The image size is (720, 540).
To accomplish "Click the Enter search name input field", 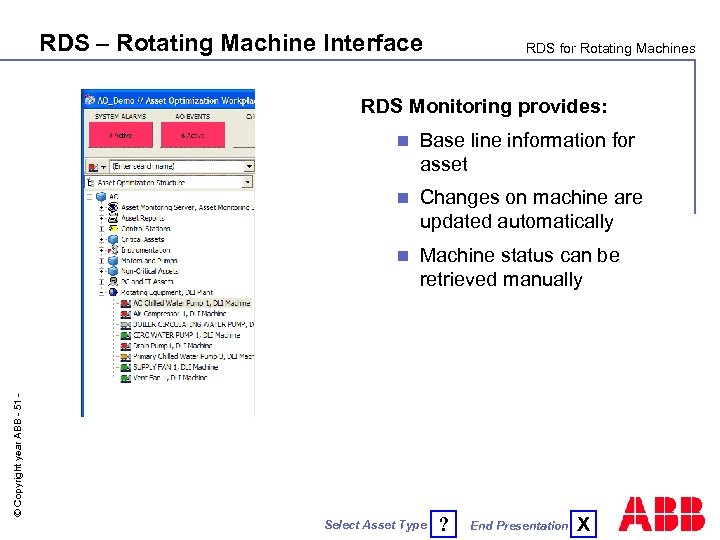I will tap(177, 166).
